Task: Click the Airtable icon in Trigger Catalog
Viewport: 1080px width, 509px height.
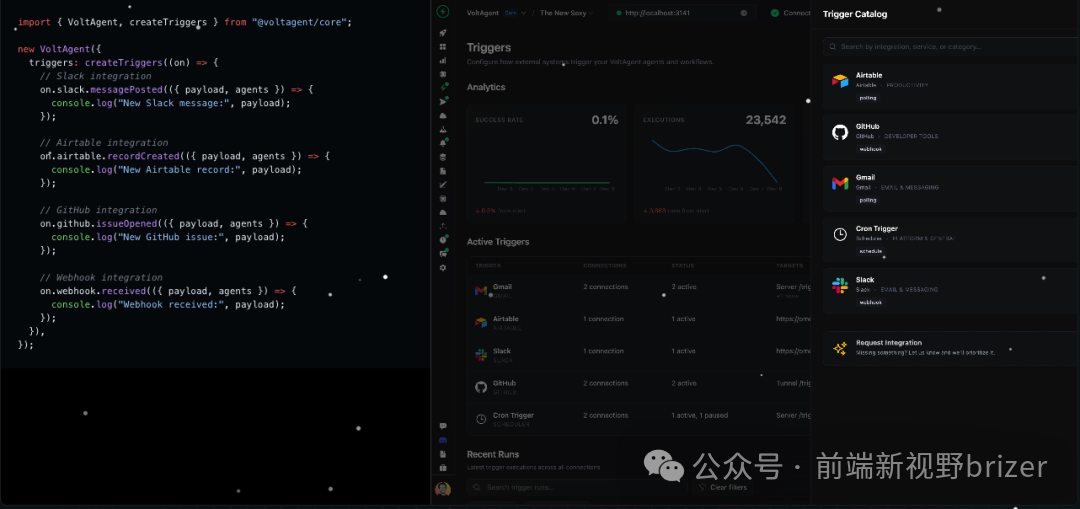Action: tap(840, 81)
